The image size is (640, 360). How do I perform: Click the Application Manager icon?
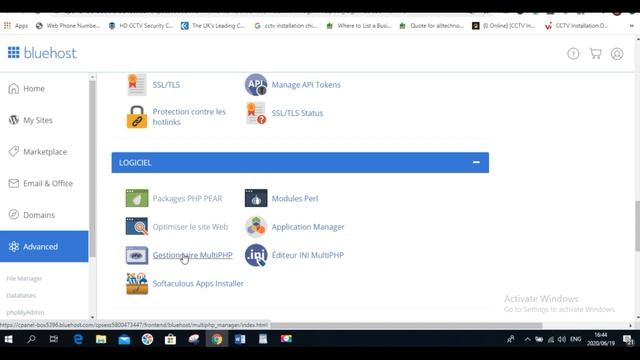pos(256,227)
